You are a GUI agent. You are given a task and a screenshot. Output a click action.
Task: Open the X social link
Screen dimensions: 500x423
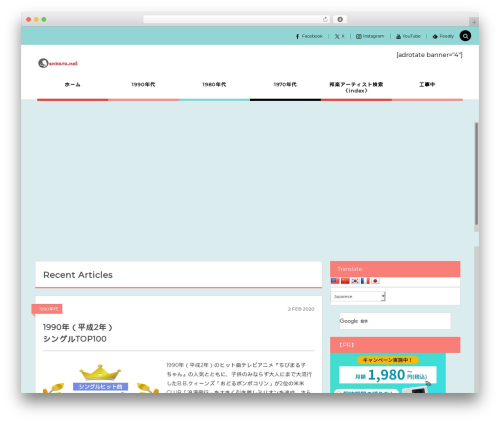(x=340, y=36)
